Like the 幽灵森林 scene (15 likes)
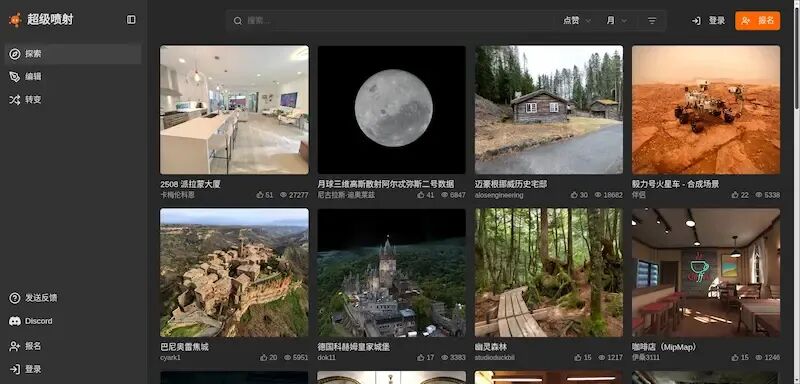 point(578,357)
